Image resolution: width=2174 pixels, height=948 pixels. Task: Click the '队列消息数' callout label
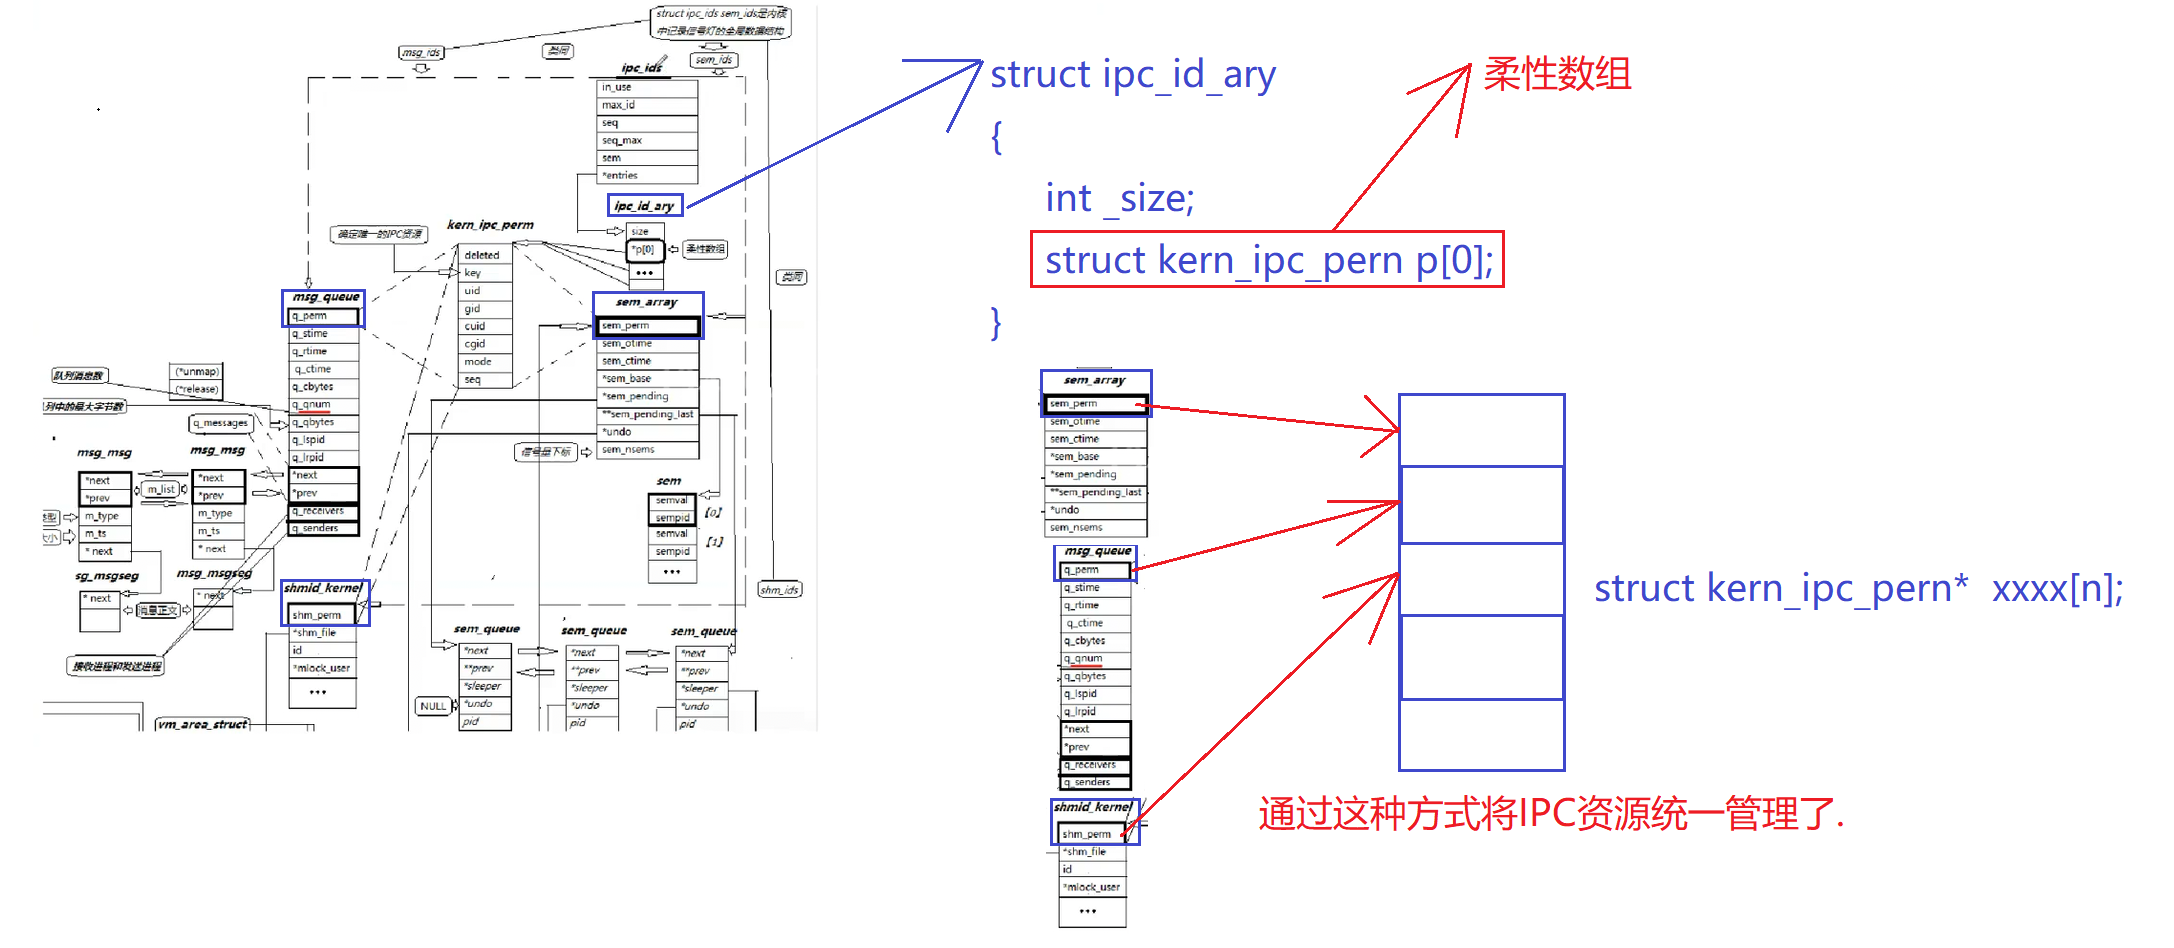tap(79, 376)
